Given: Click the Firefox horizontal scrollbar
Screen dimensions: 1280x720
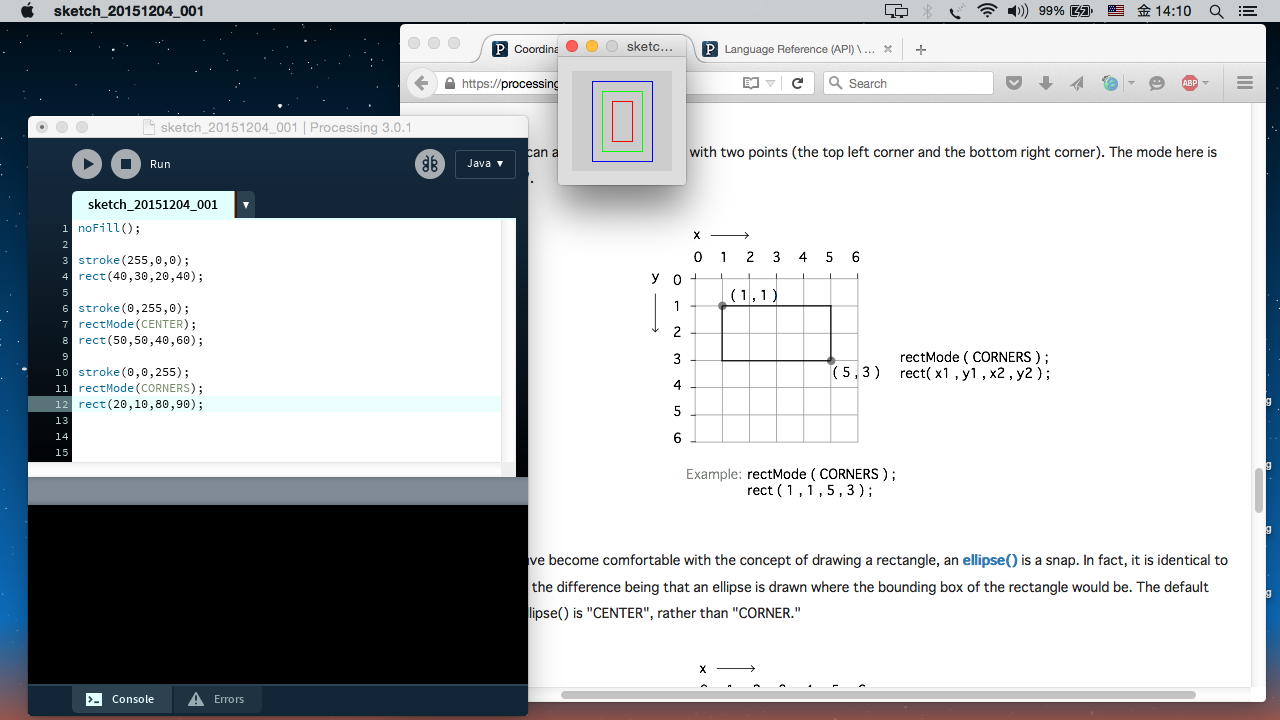Looking at the screenshot, I should [x=878, y=694].
